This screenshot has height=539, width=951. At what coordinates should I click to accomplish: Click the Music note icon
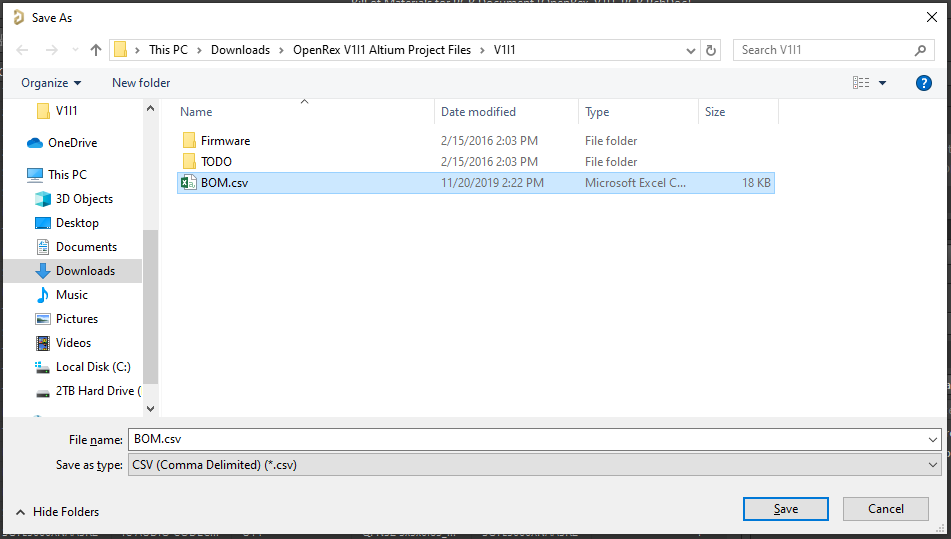coord(43,295)
